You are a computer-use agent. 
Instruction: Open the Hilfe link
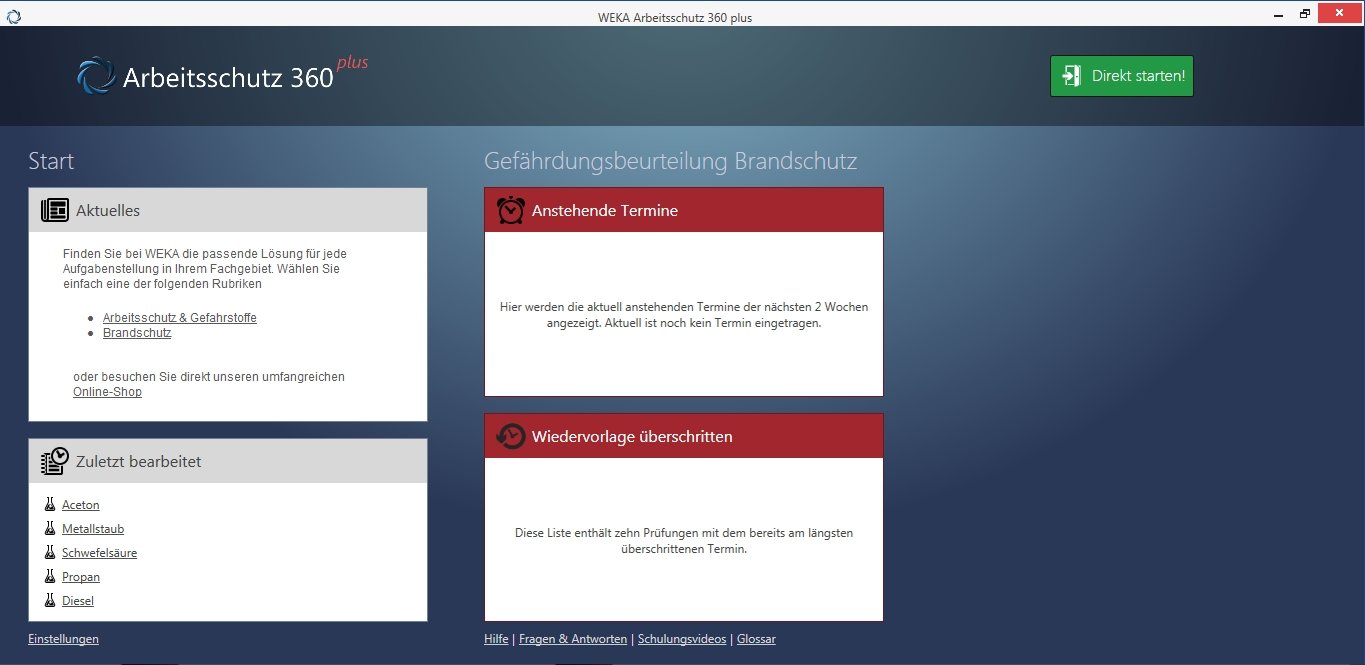tap(496, 639)
